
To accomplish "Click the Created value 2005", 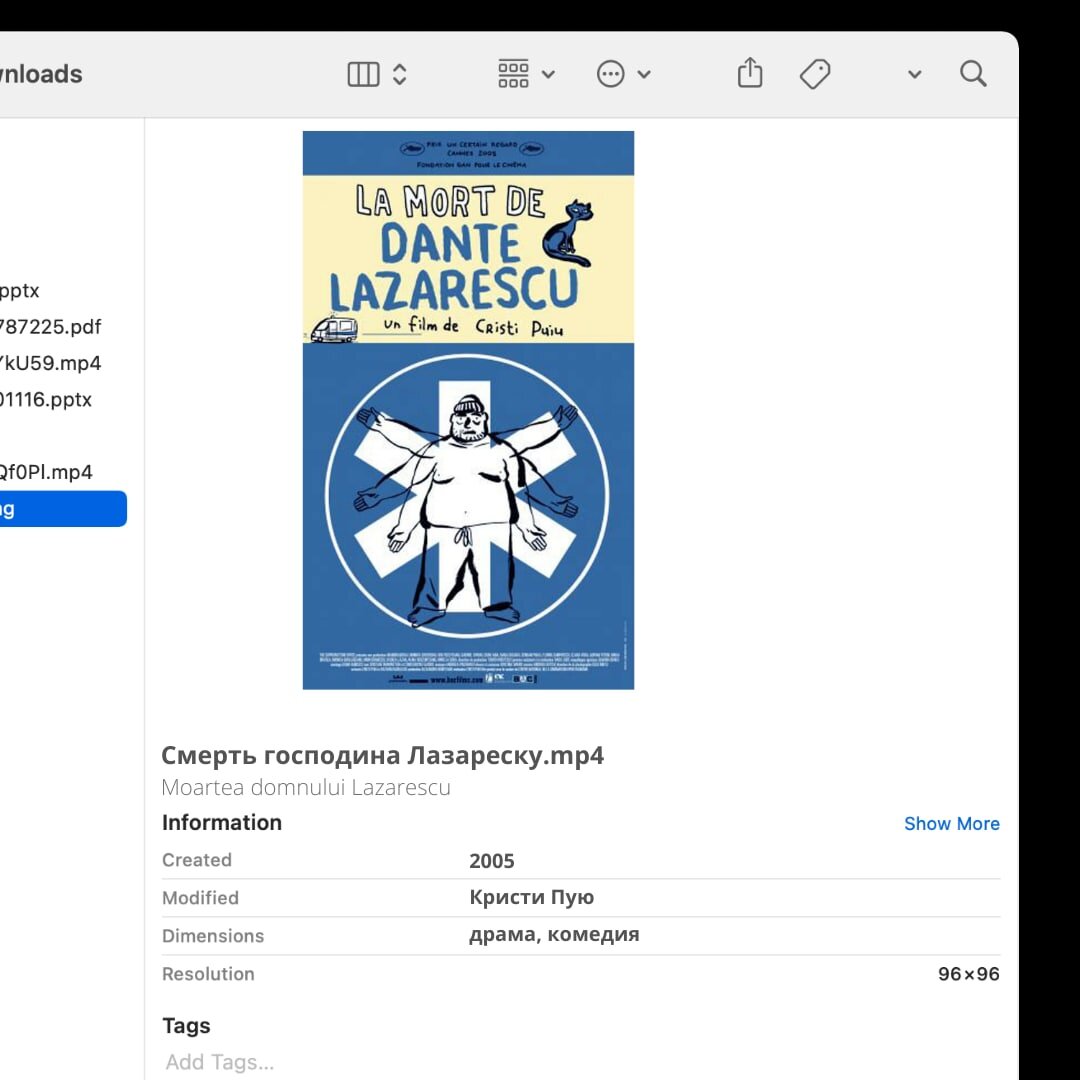I will 492,860.
